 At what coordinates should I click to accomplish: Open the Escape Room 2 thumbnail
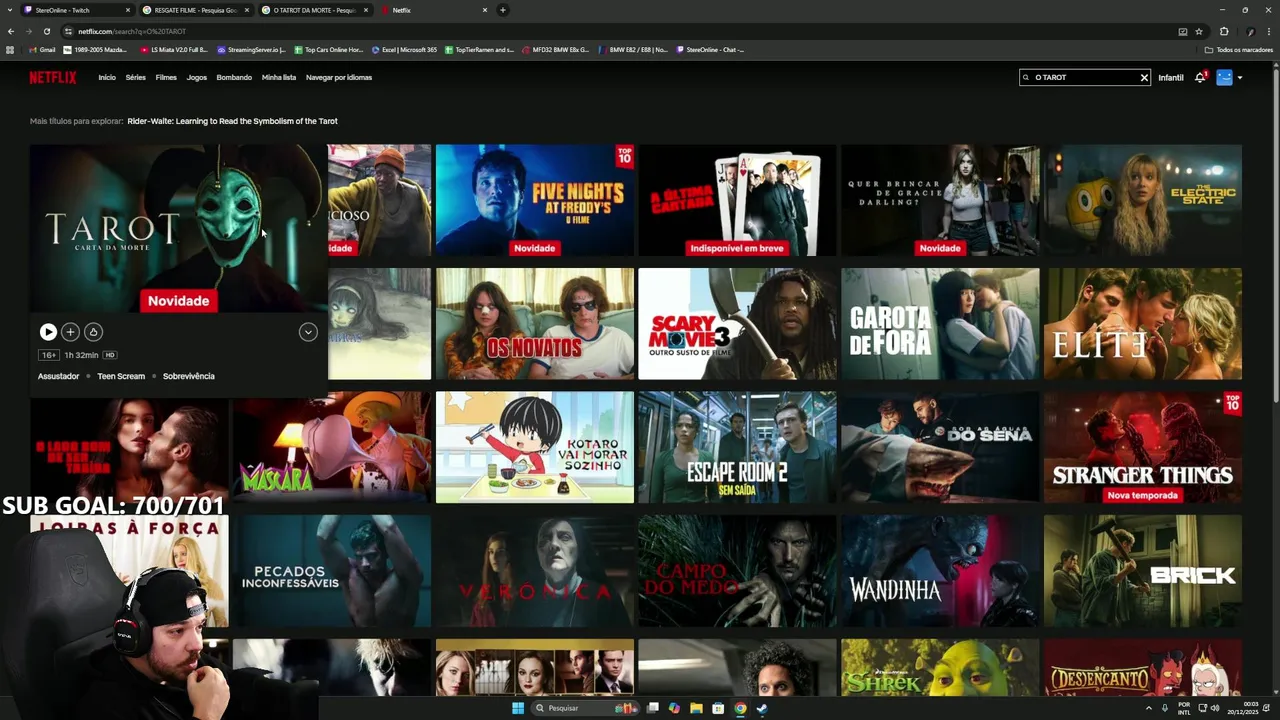click(737, 447)
